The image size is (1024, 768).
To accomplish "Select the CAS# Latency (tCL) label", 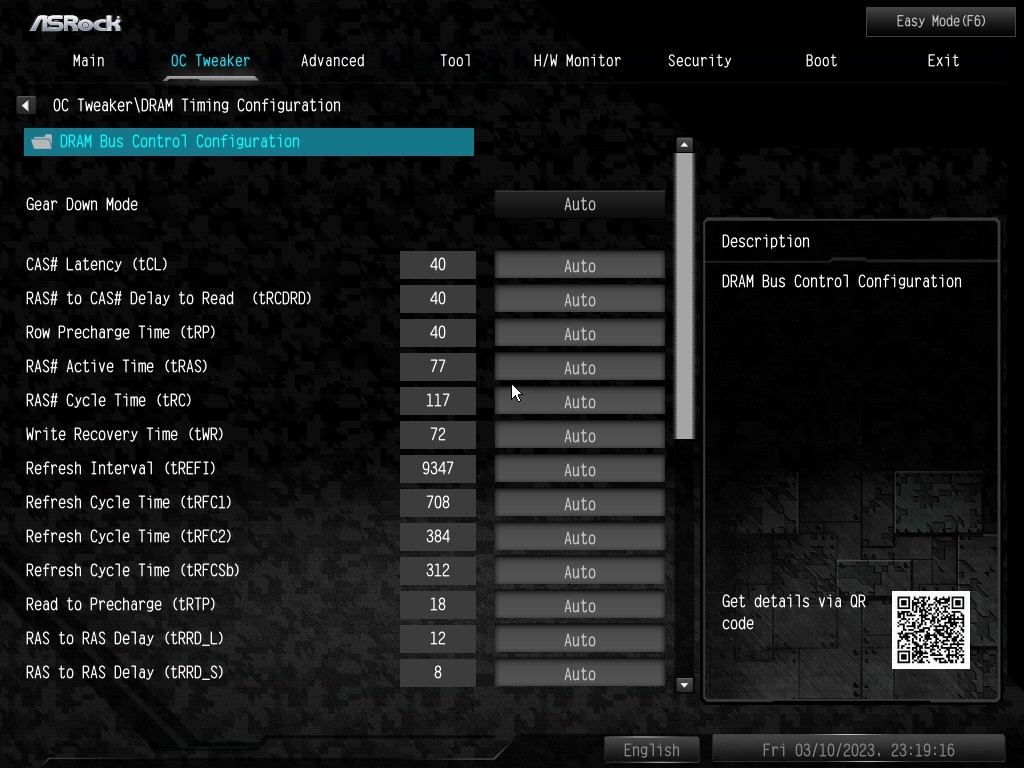I will pyautogui.click(x=97, y=264).
